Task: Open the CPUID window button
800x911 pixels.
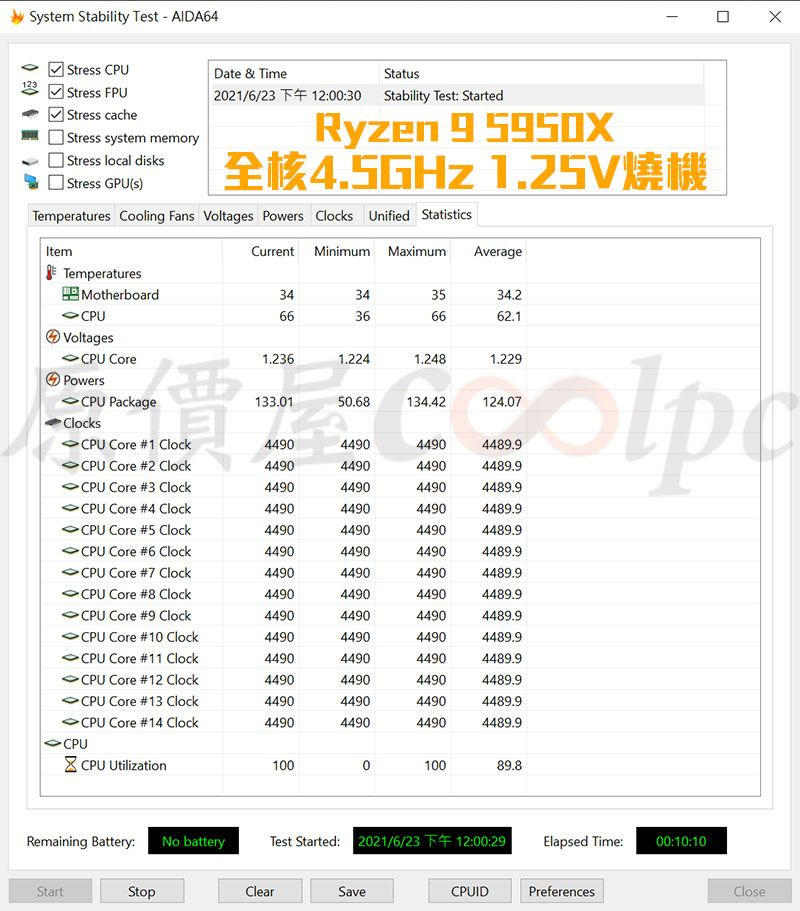Action: (470, 891)
